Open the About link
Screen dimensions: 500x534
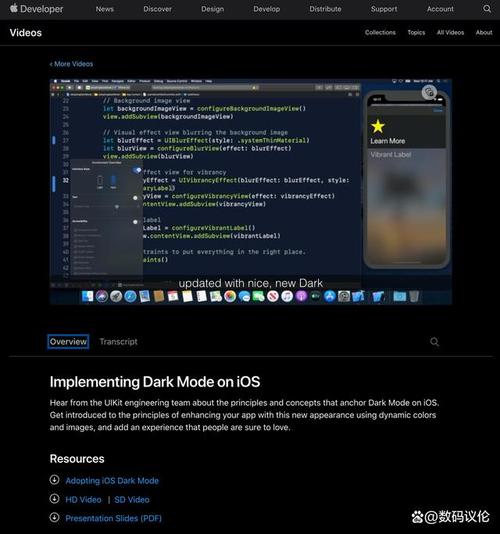click(484, 32)
